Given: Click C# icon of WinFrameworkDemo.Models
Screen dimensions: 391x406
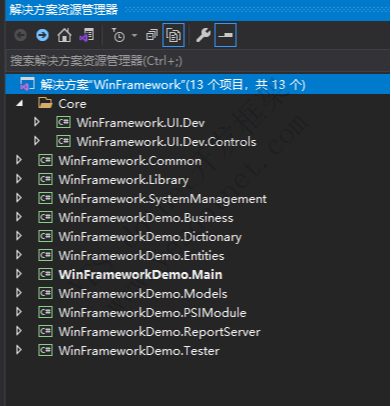Looking at the screenshot, I should coord(45,293).
